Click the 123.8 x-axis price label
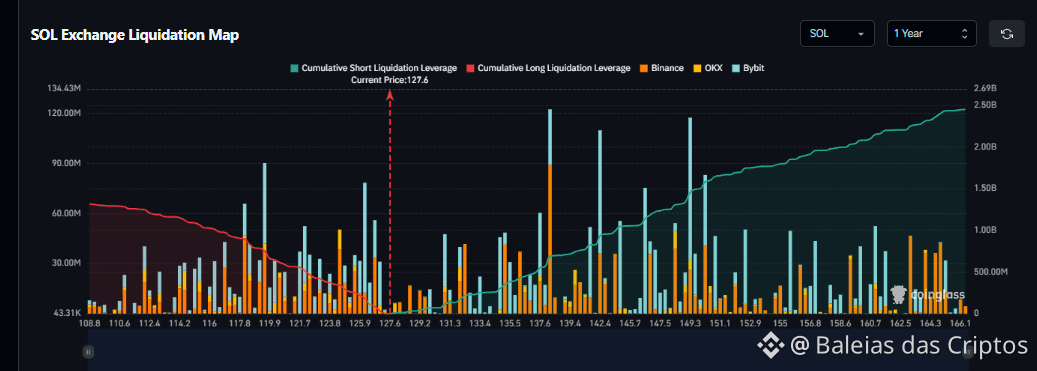Image resolution: width=1037 pixels, height=371 pixels. (329, 324)
